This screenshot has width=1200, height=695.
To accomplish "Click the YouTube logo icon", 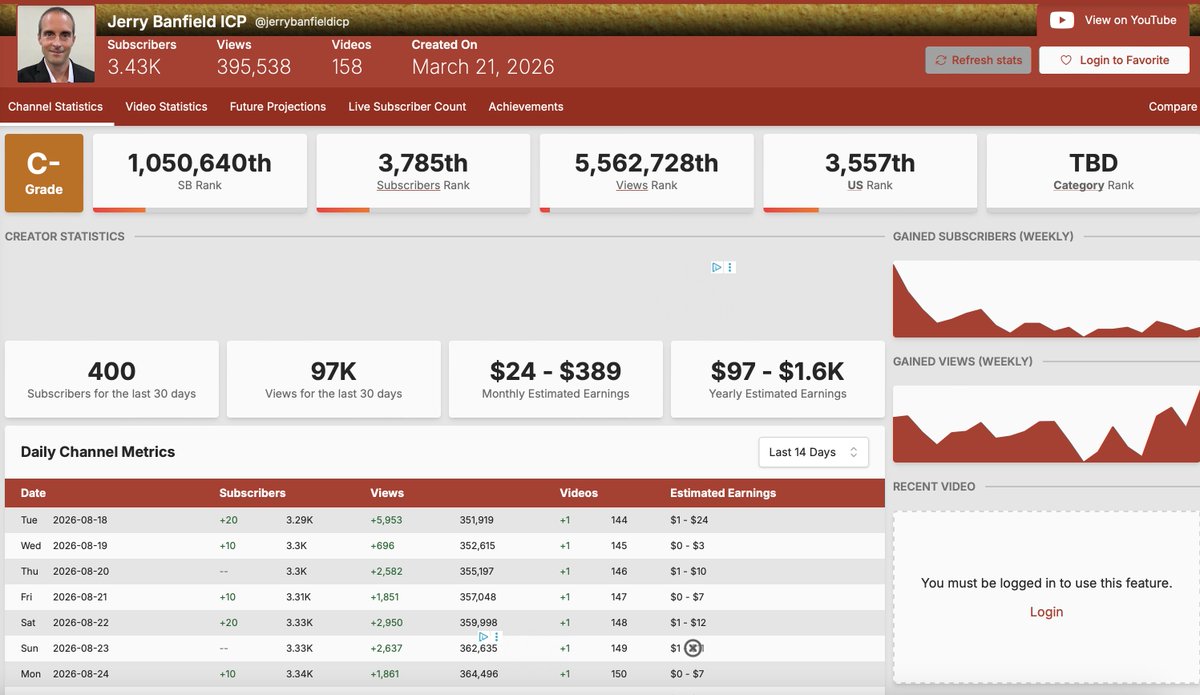I will [1062, 20].
